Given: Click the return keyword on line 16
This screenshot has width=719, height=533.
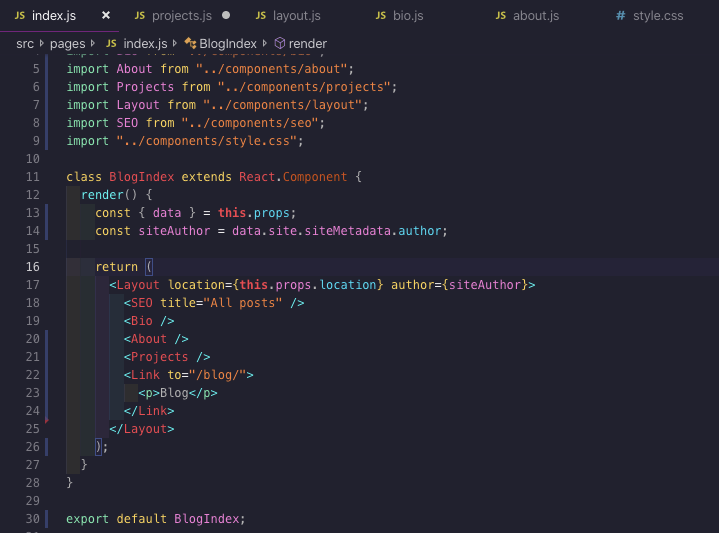Looking at the screenshot, I should (116, 266).
